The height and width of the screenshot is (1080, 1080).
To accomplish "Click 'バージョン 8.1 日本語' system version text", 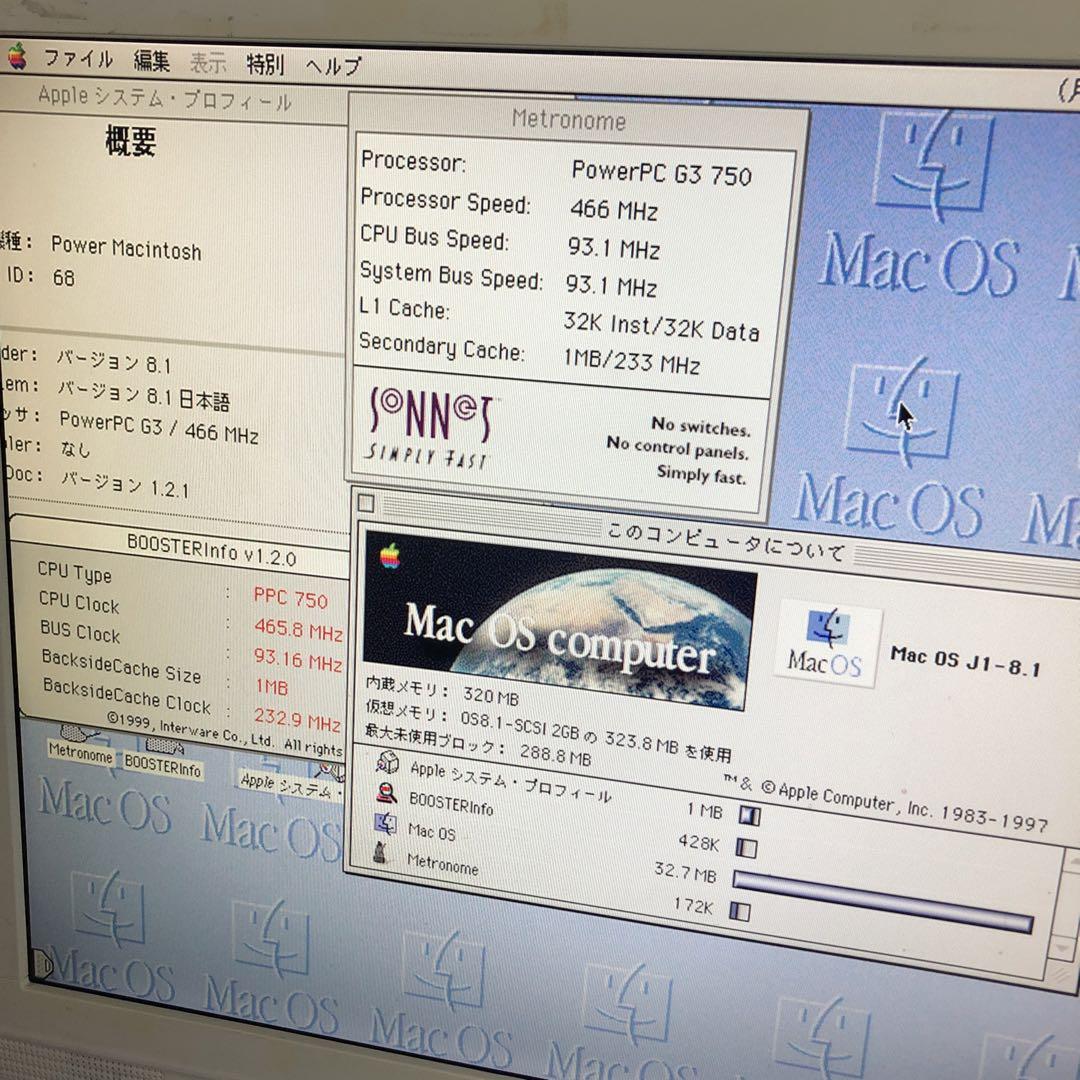I will (x=143, y=395).
